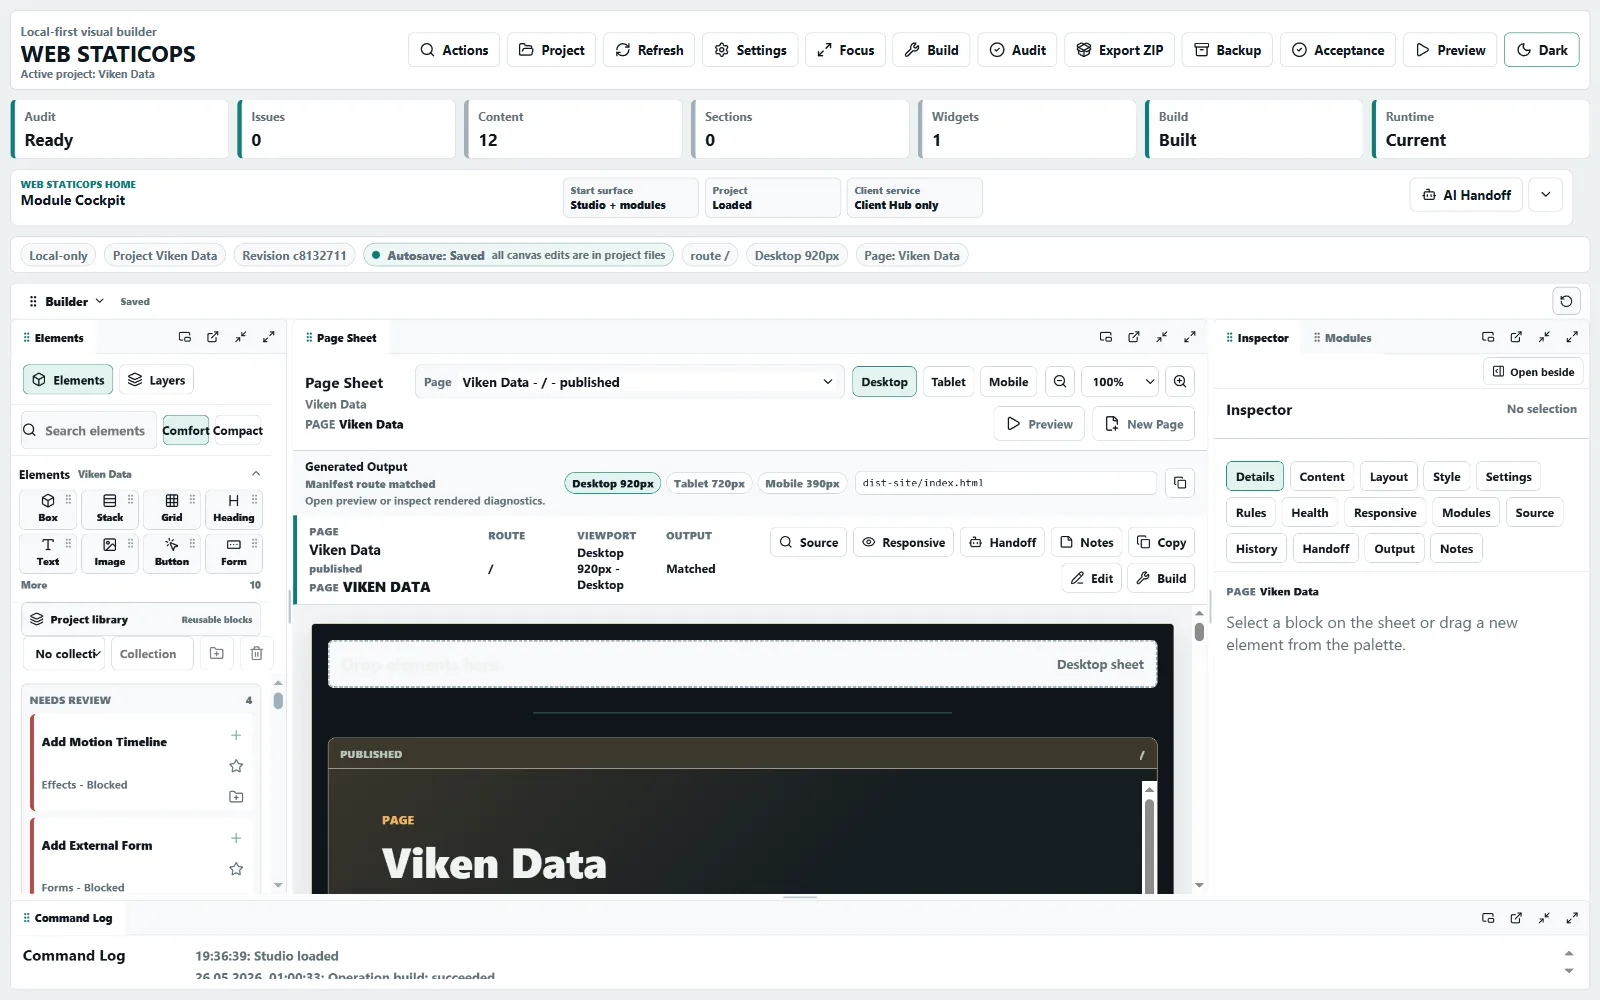Open the Inspector Content tab

[1321, 477]
